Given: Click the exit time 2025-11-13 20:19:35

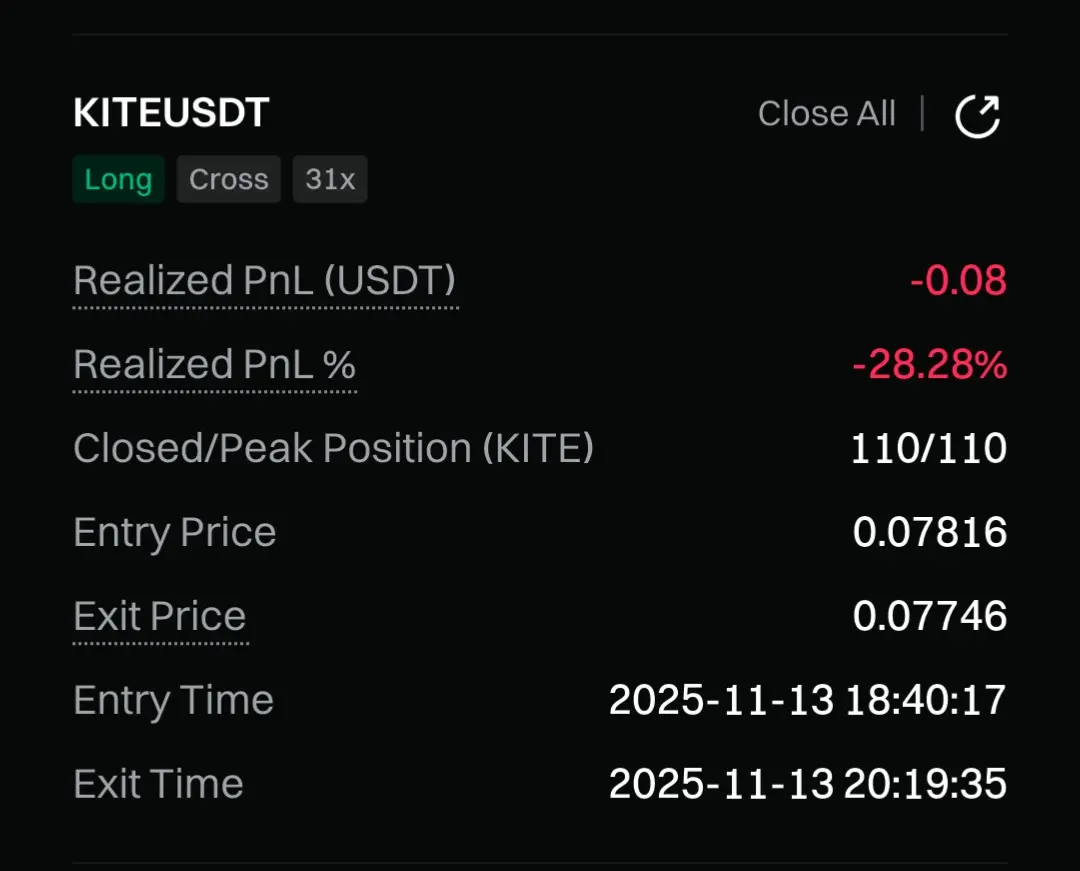Looking at the screenshot, I should [807, 784].
